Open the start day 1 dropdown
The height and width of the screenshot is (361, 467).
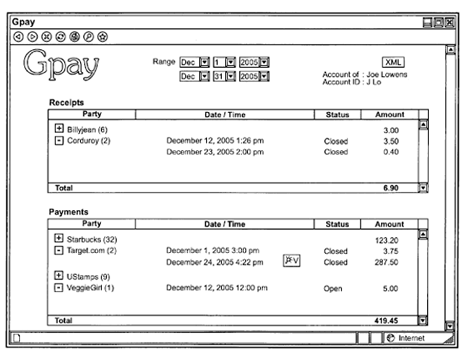pos(230,62)
